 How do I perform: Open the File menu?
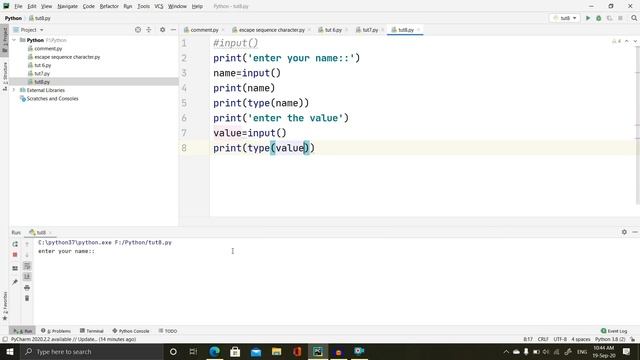click(x=18, y=6)
